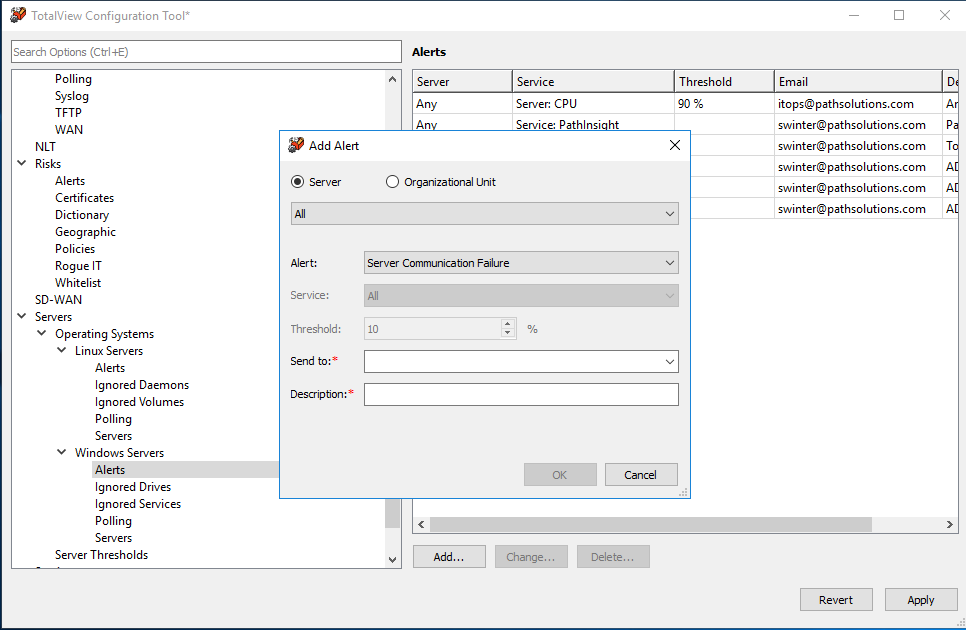The width and height of the screenshot is (966, 630).
Task: Click the Revert button
Action: click(x=836, y=599)
